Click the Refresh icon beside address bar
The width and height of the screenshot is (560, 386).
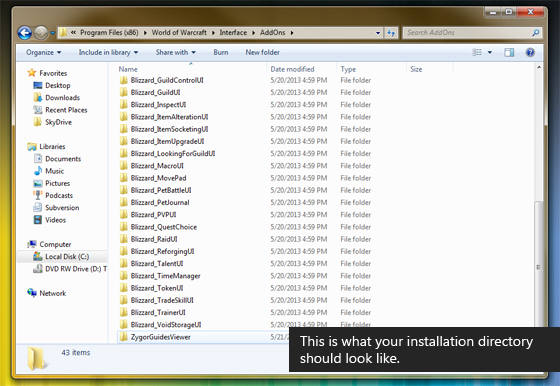[391, 33]
